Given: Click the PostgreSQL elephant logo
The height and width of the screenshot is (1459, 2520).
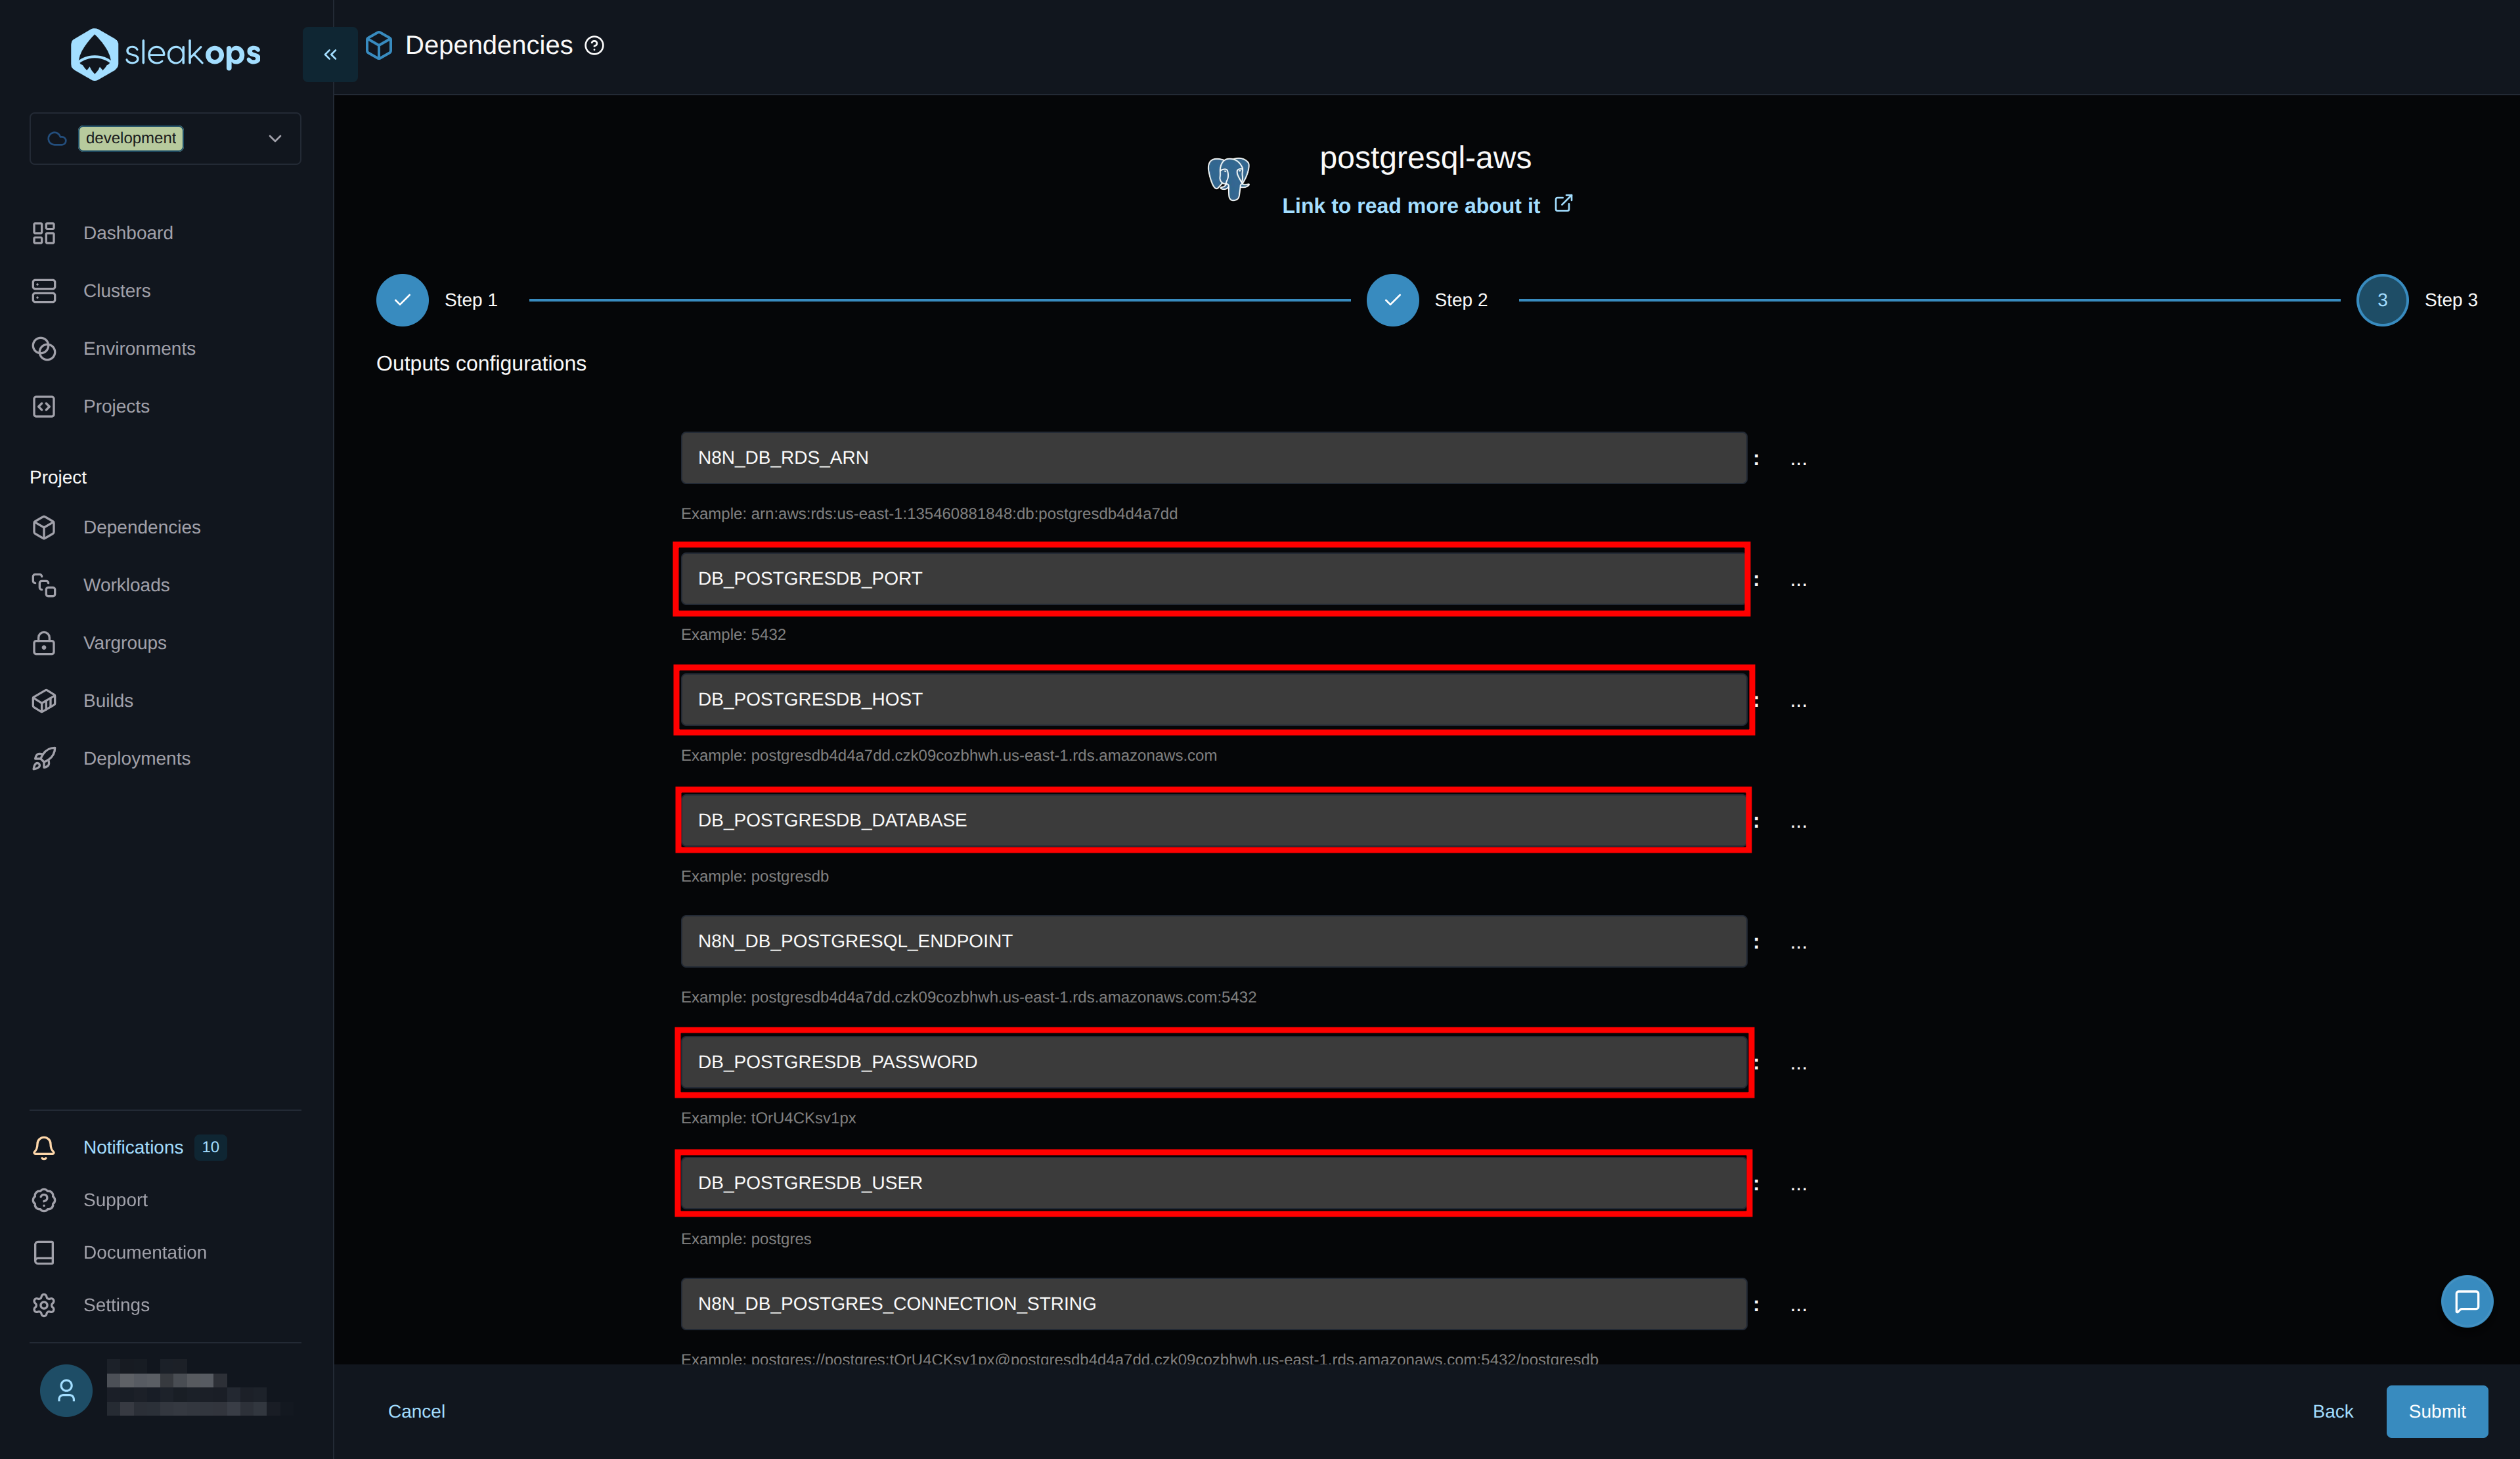Looking at the screenshot, I should pyautogui.click(x=1229, y=178).
